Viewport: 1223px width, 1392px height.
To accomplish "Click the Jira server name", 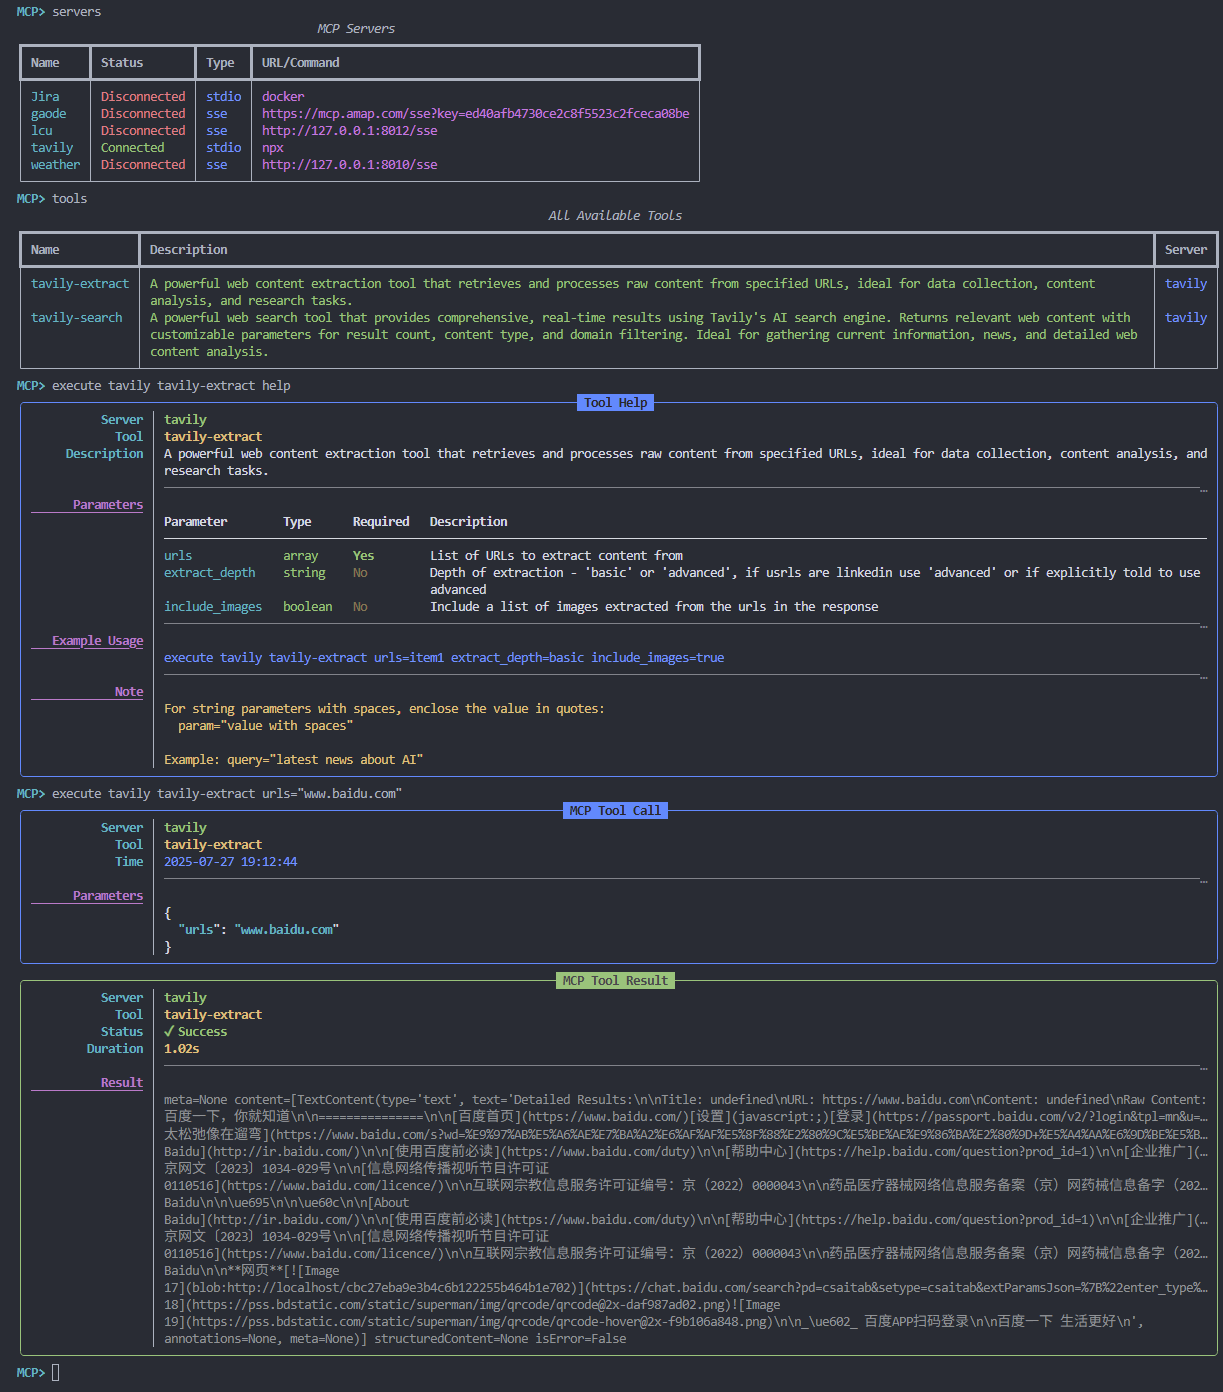I will (45, 97).
